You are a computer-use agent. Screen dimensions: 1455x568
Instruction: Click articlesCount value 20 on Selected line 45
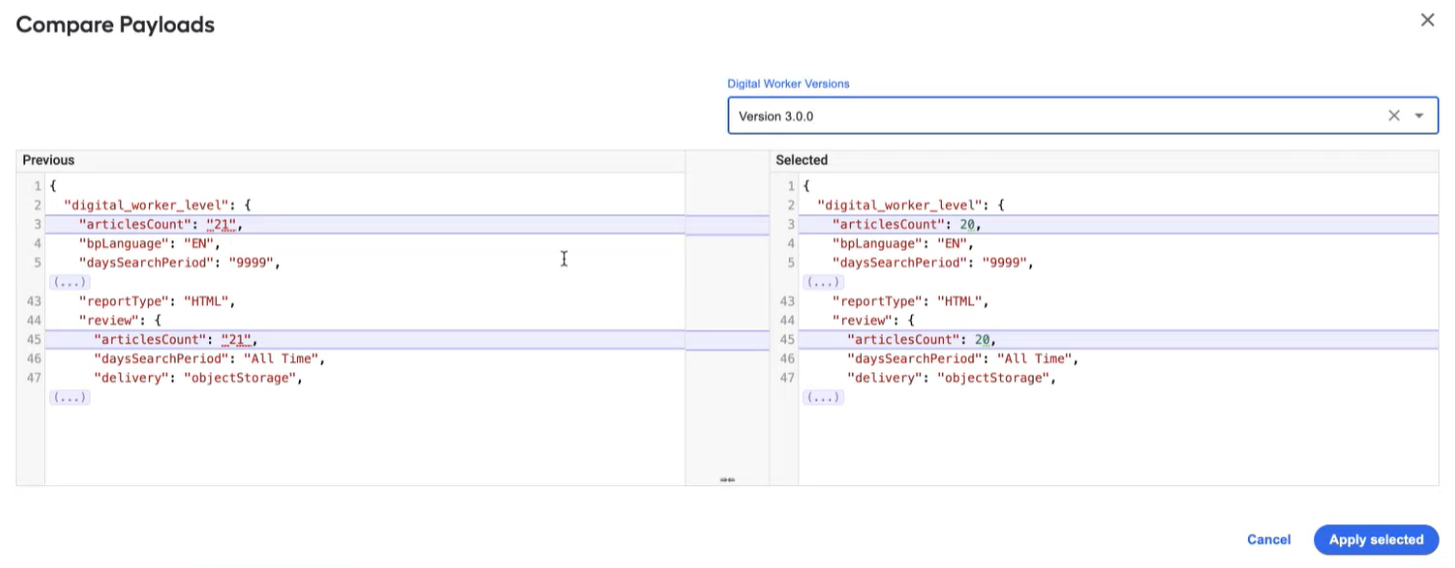pos(982,340)
